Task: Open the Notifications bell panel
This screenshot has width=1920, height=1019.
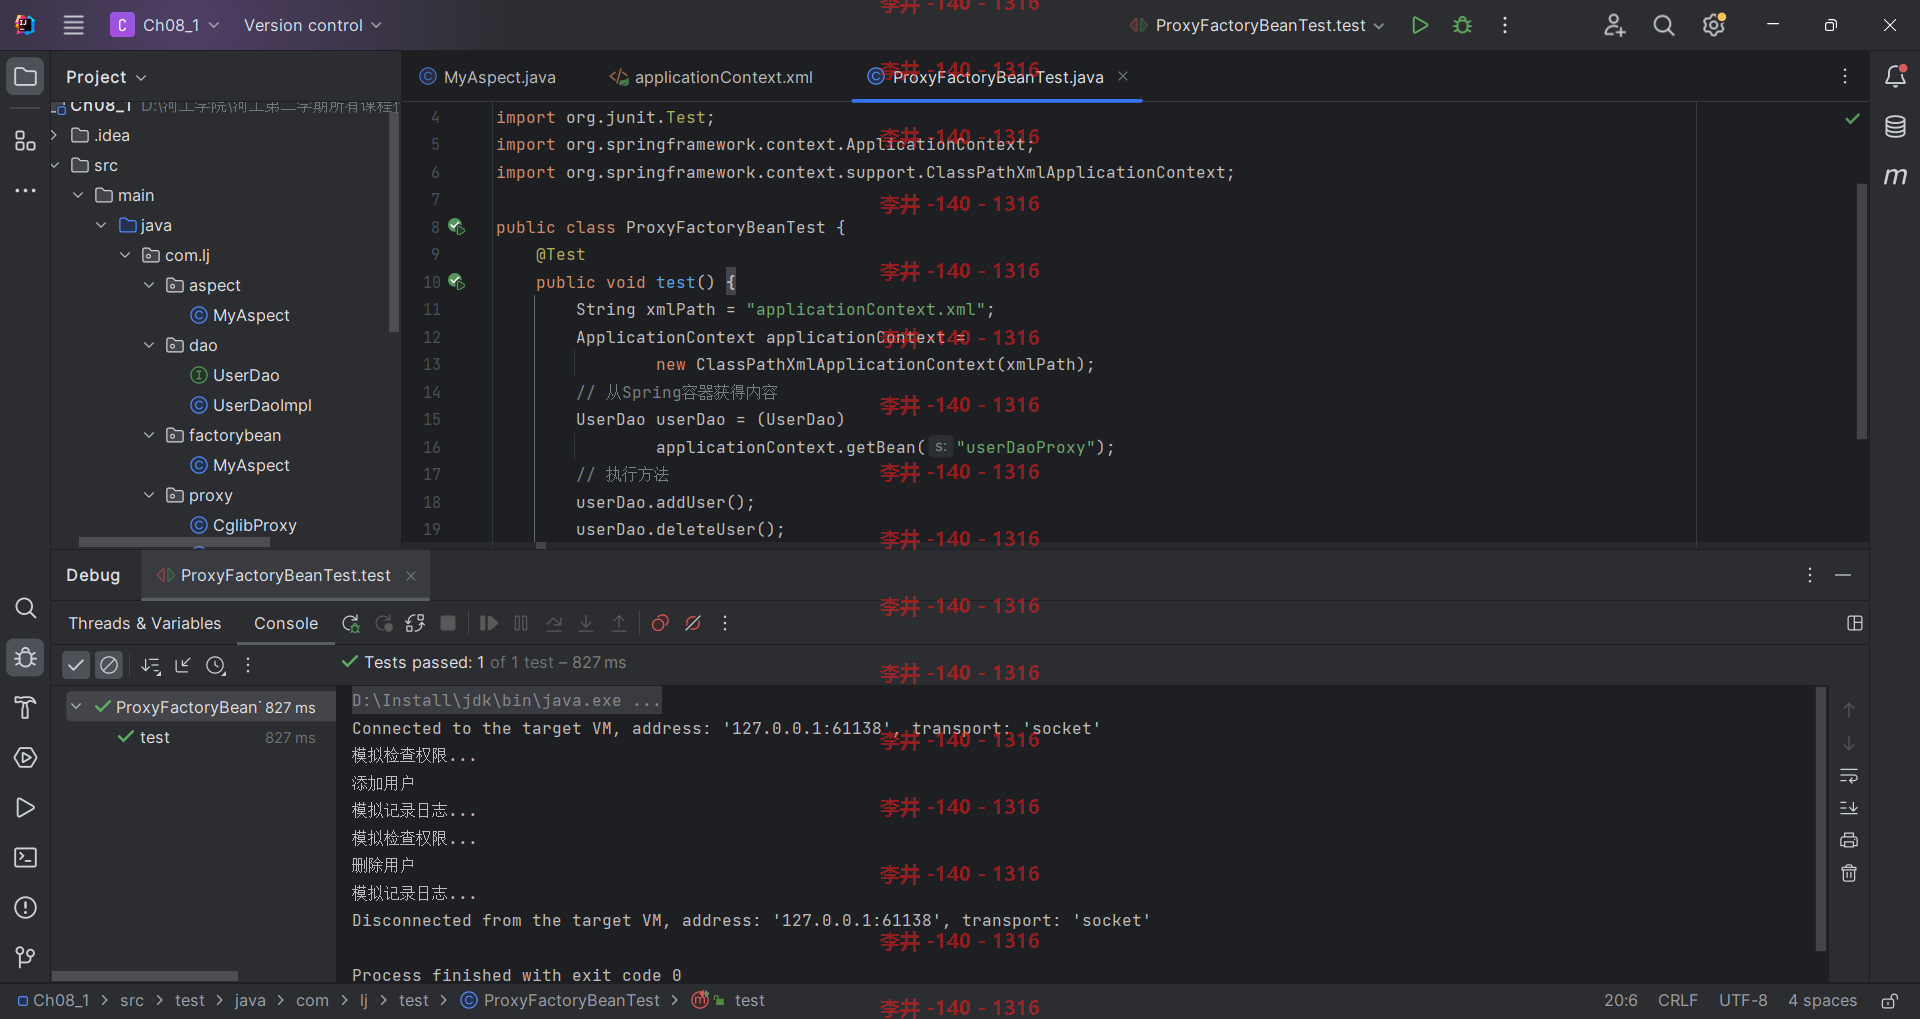Action: pos(1895,76)
